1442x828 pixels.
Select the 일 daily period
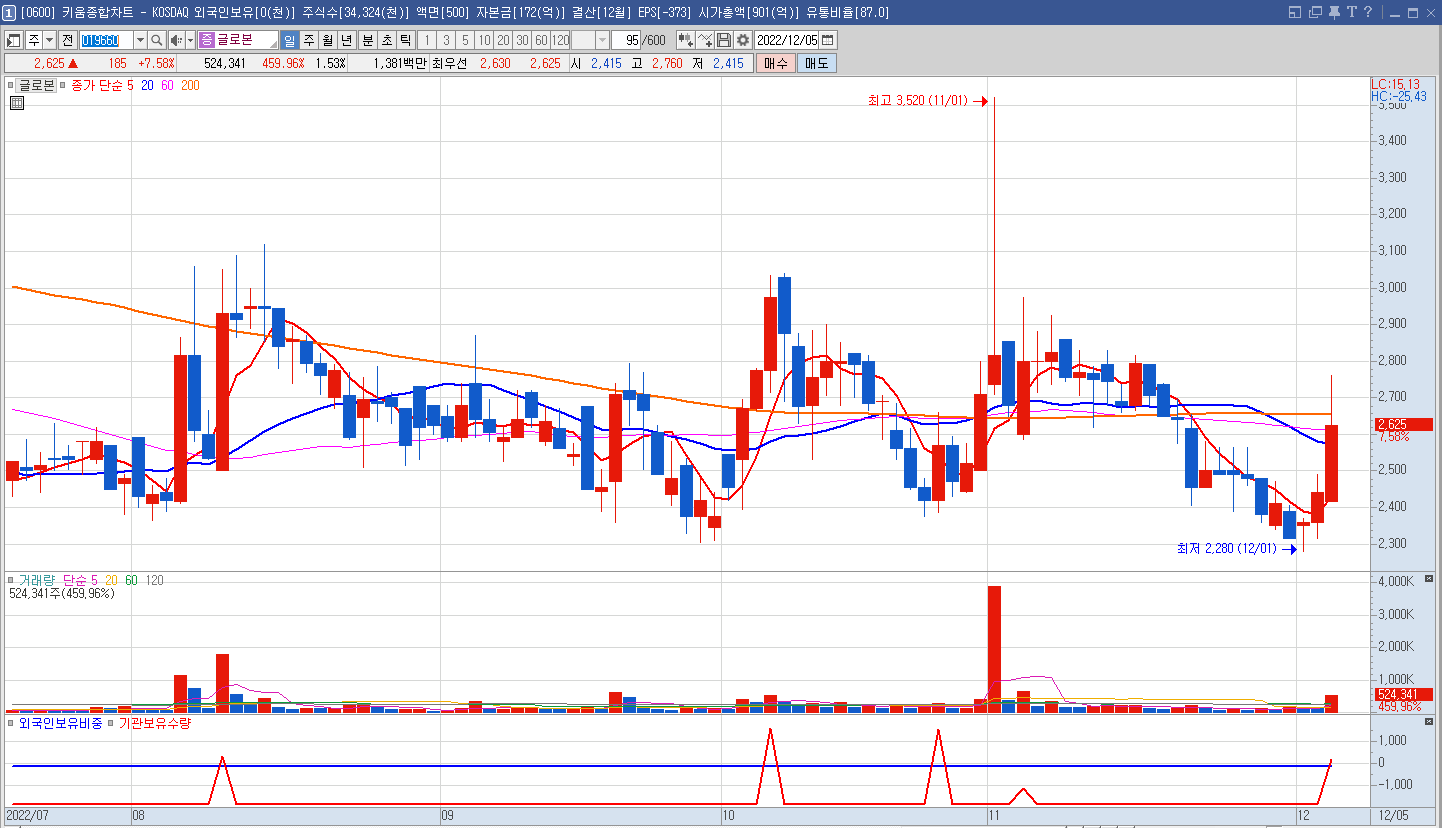point(290,40)
